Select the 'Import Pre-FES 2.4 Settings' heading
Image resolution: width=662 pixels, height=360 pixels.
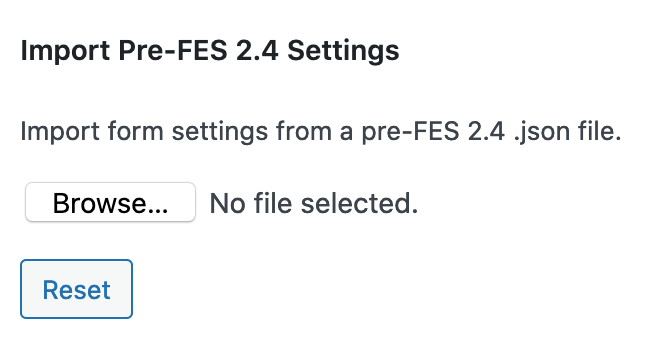coord(210,51)
